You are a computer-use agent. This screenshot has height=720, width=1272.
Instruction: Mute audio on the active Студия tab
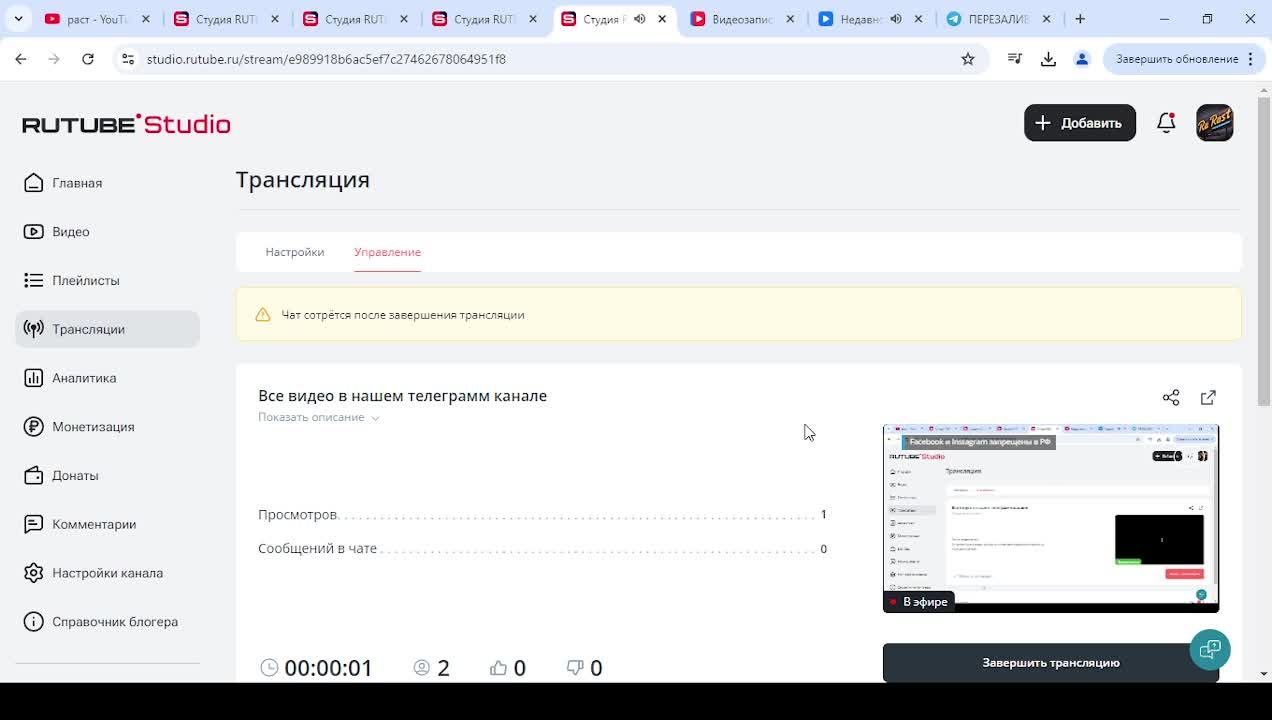(640, 19)
